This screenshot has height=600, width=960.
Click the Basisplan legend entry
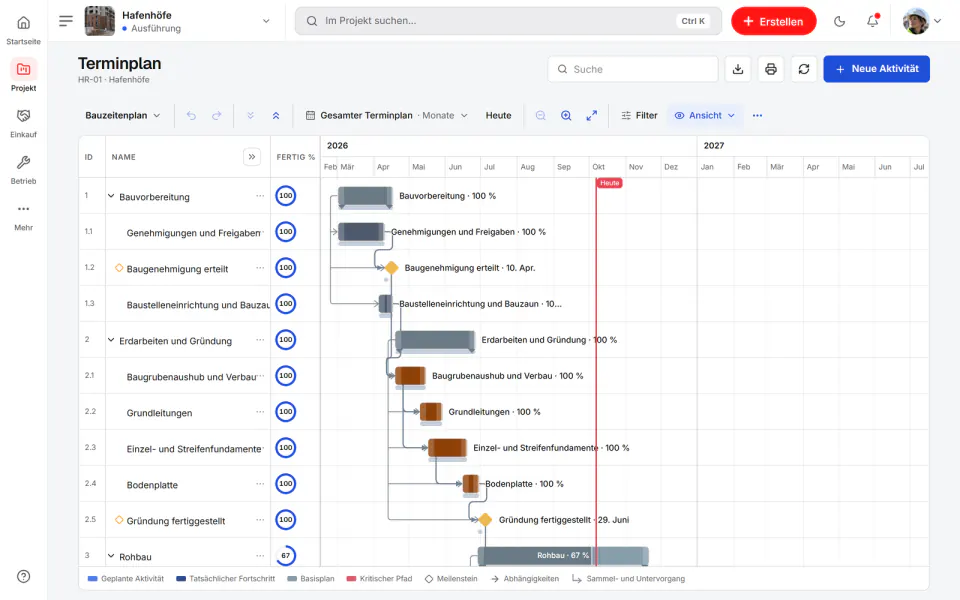pos(311,579)
